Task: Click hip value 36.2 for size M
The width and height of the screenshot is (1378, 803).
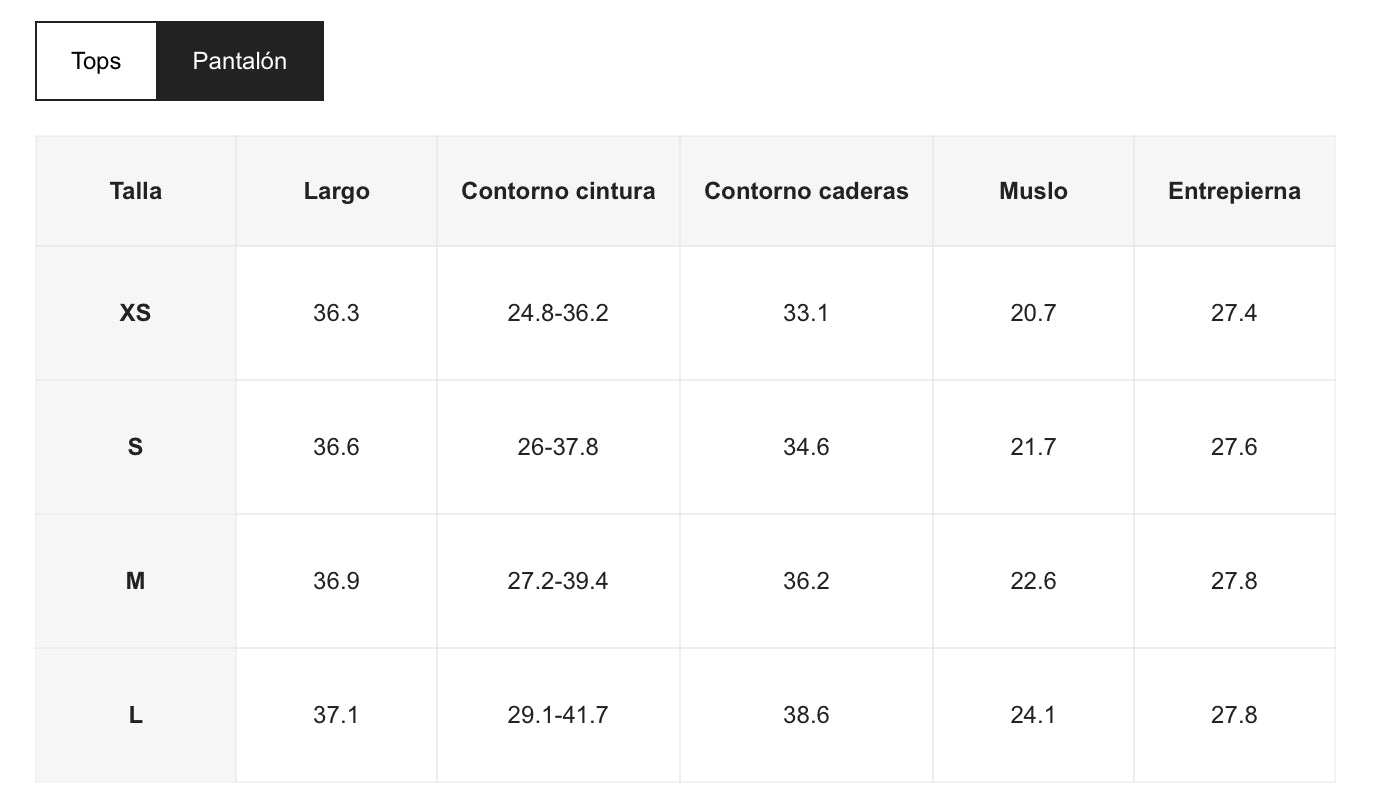Action: pos(806,581)
